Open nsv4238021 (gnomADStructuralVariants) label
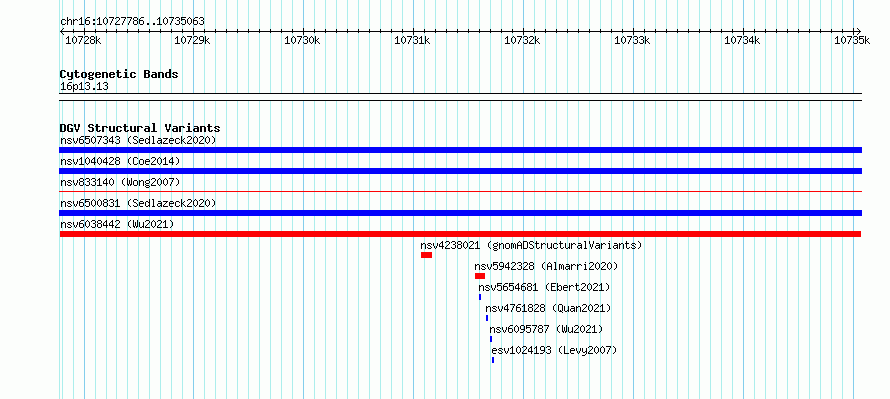 coord(531,245)
